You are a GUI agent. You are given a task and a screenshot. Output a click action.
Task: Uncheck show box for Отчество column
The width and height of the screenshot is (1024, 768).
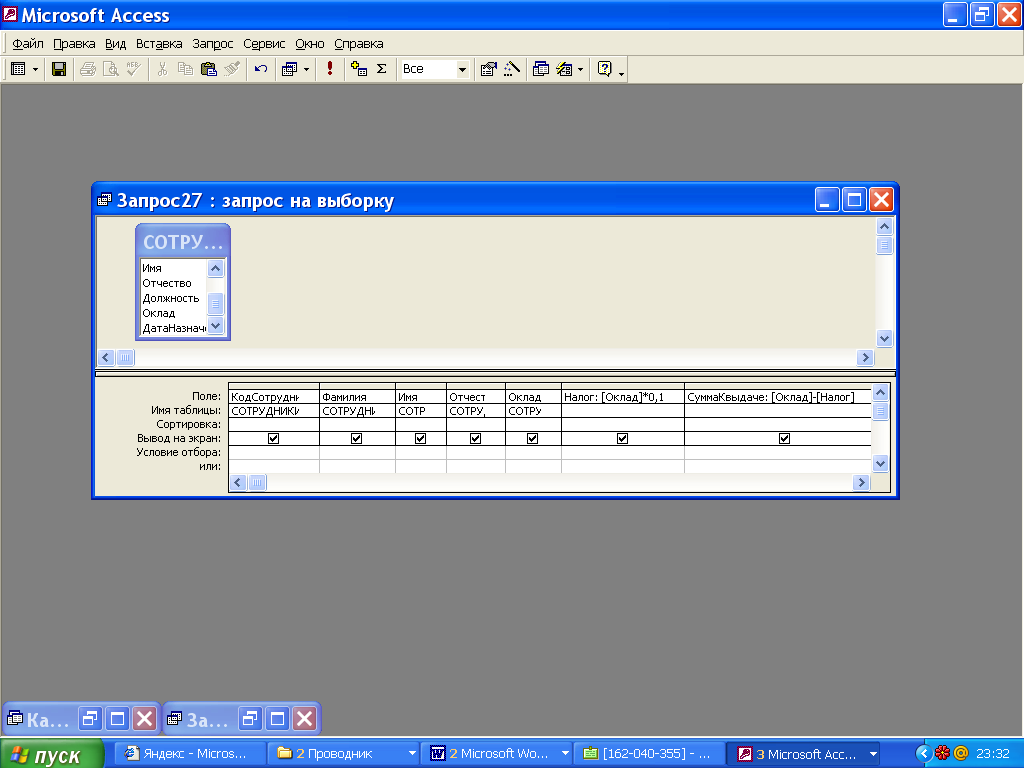coord(475,438)
